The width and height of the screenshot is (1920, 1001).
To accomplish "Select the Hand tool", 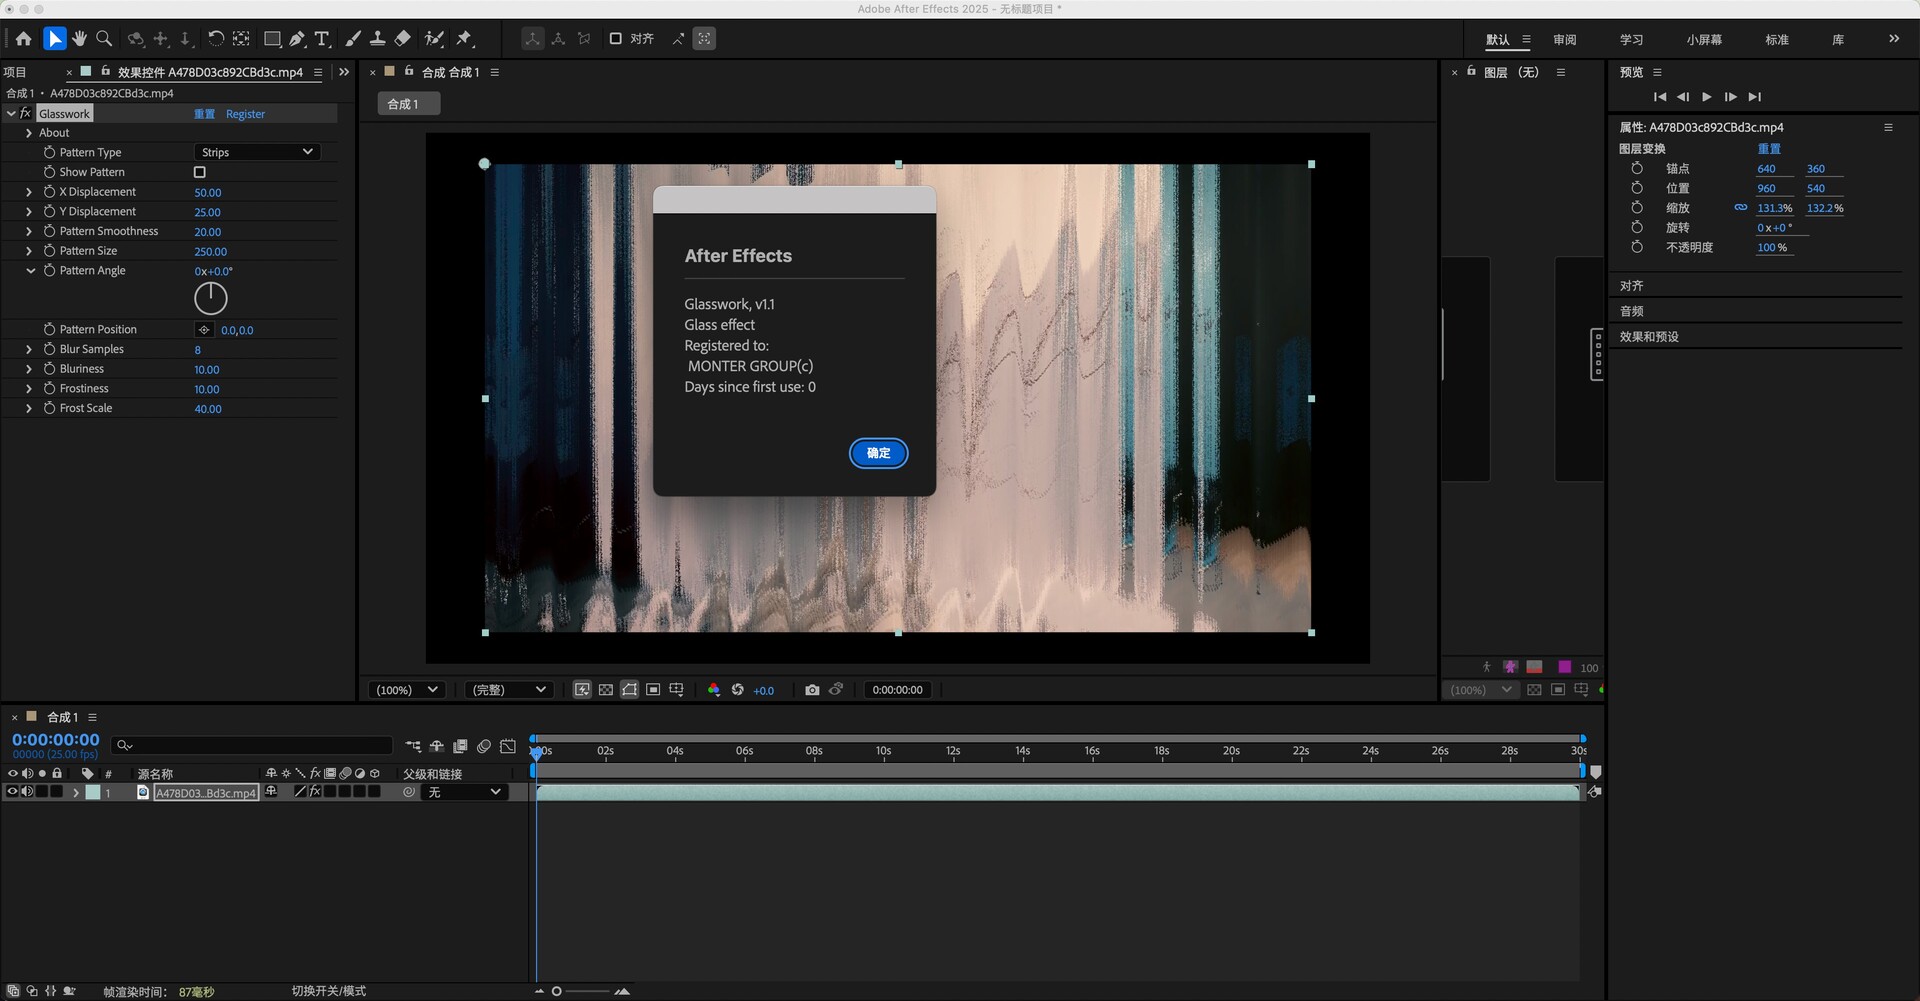I will tap(79, 39).
